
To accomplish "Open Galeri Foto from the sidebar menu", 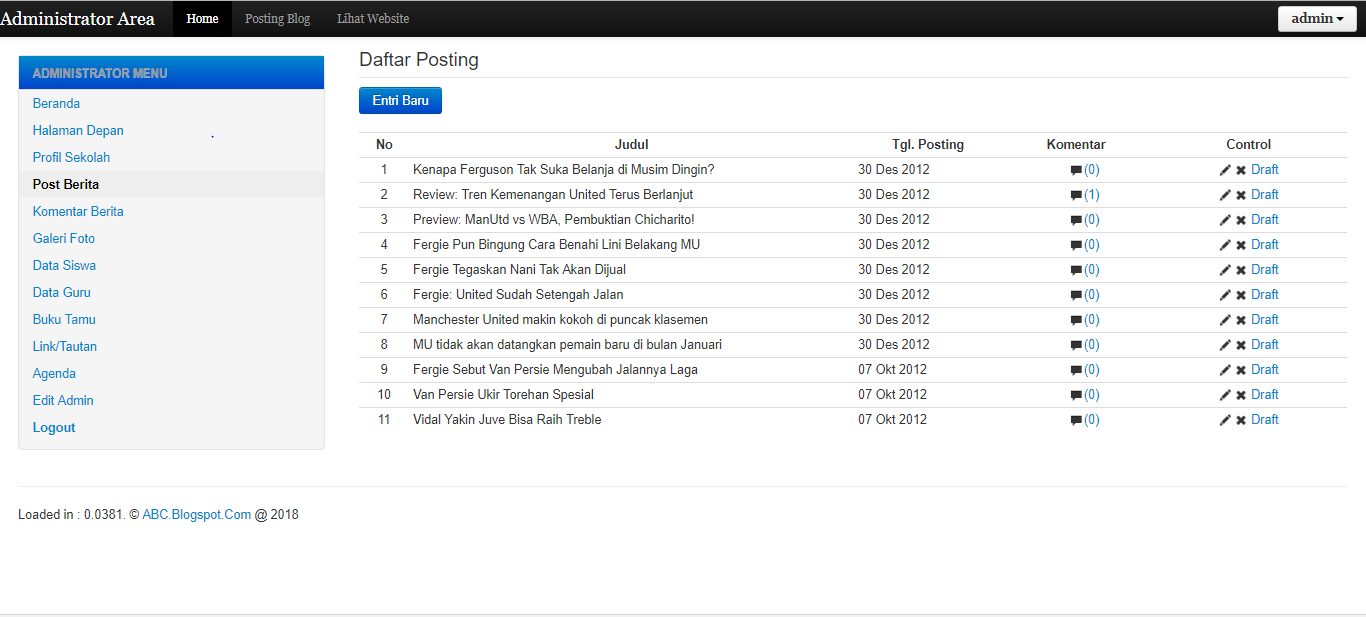I will pyautogui.click(x=64, y=239).
